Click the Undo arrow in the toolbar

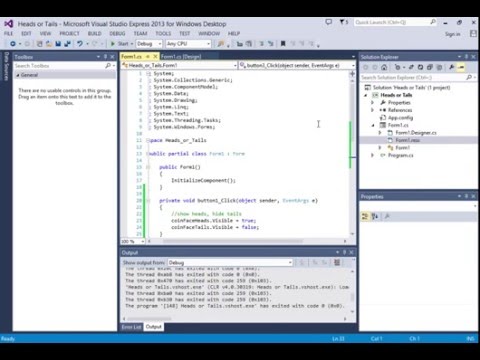pos(80,44)
